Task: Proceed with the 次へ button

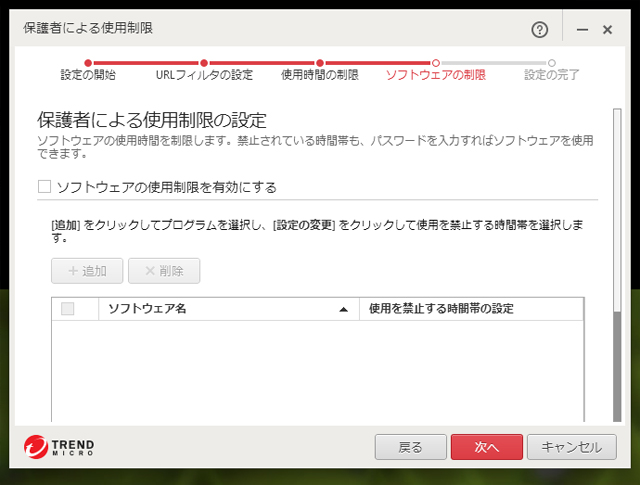Action: click(486, 447)
